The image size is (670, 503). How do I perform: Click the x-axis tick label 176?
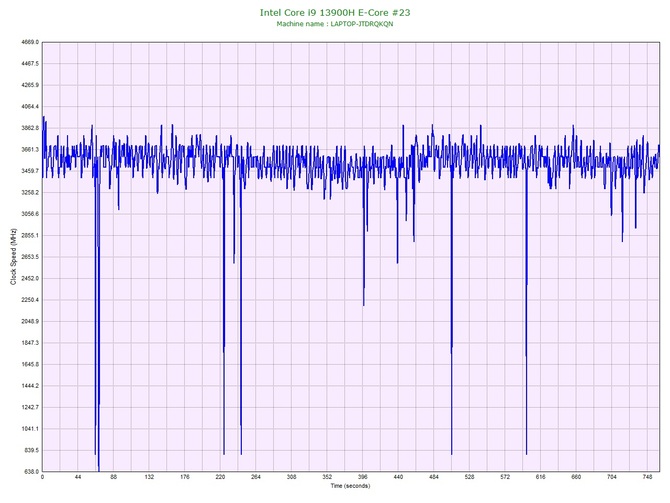point(185,477)
